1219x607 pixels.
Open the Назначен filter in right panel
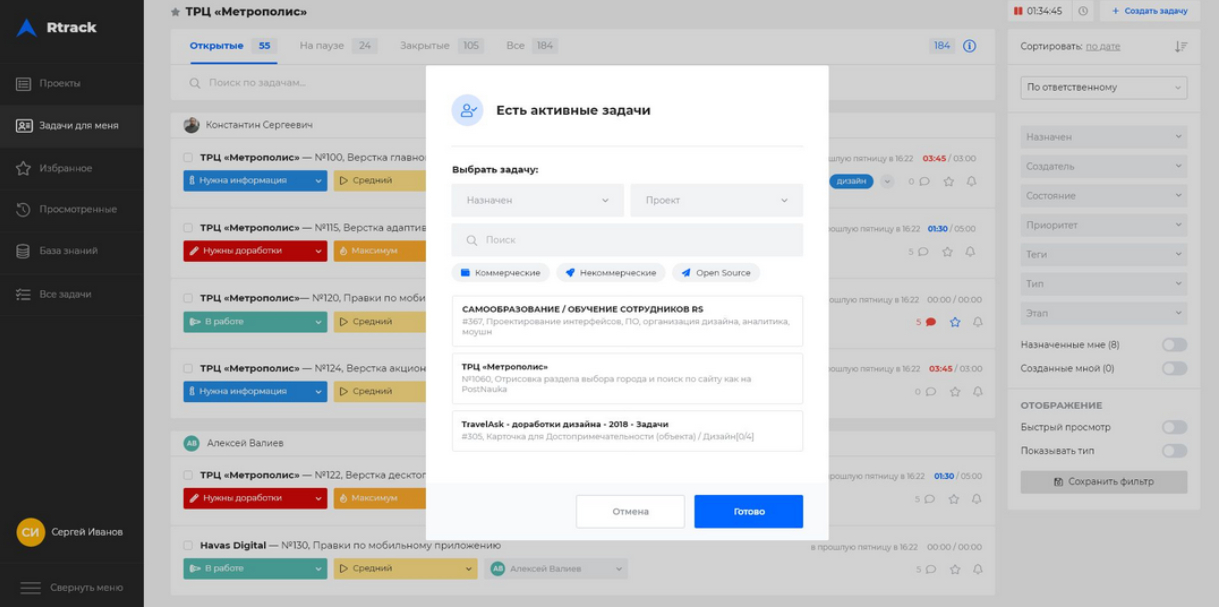pyautogui.click(x=1104, y=137)
